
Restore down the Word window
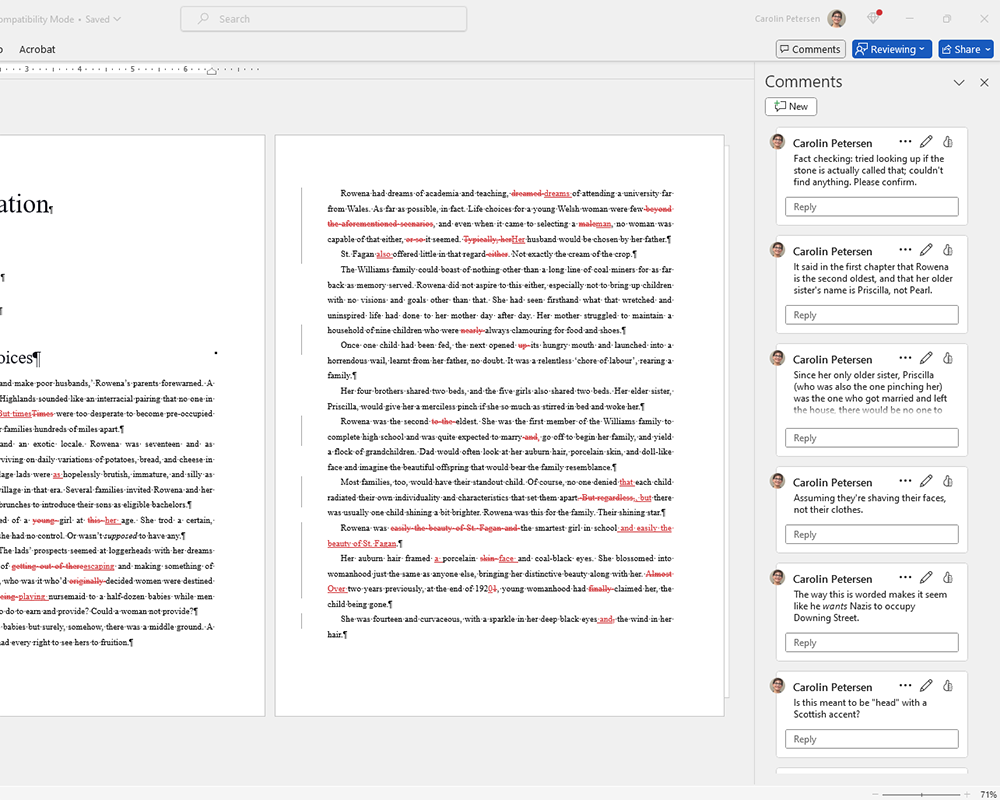click(947, 19)
